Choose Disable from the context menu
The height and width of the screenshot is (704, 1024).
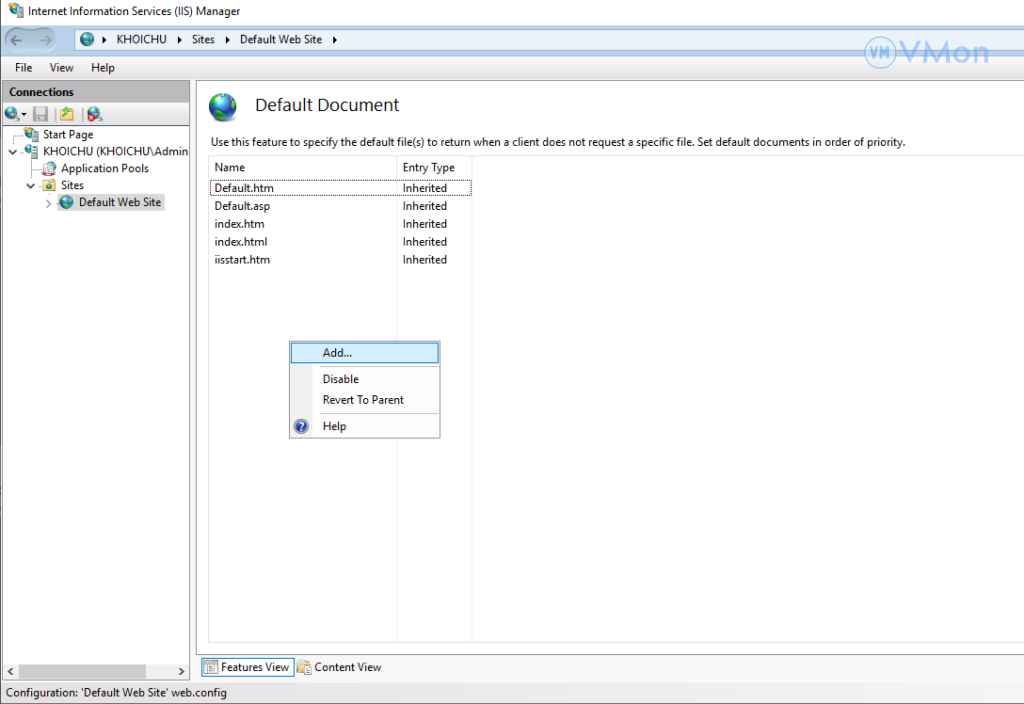[x=364, y=379]
